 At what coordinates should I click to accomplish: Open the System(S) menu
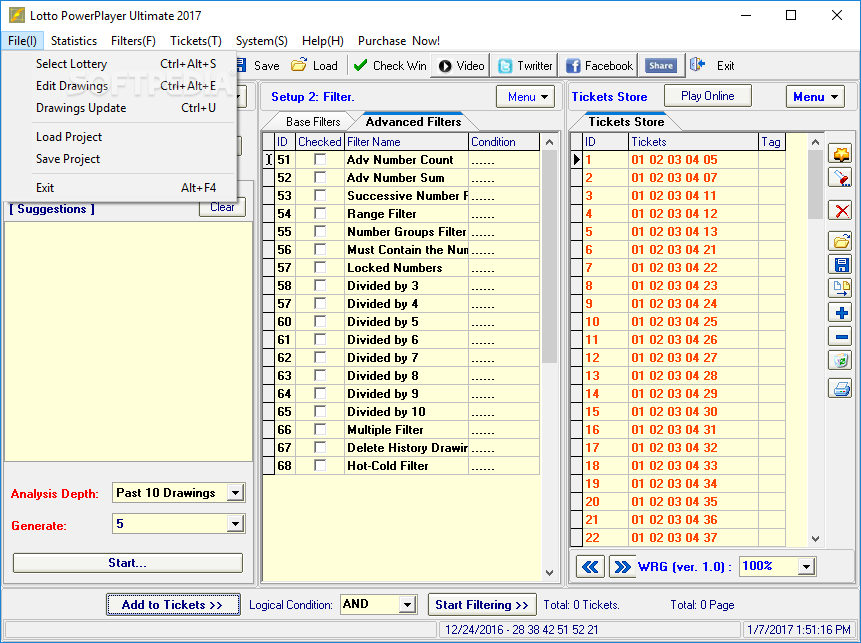[262, 41]
